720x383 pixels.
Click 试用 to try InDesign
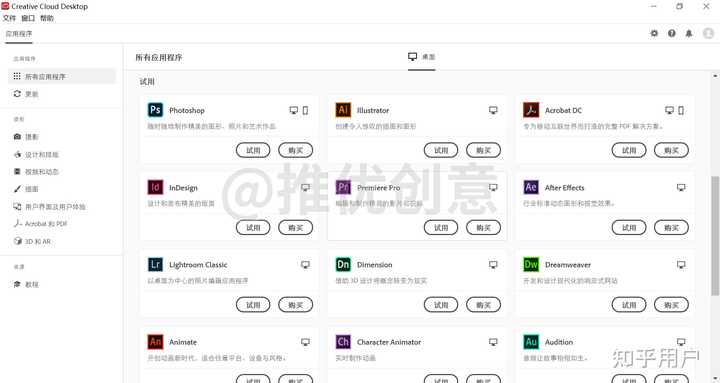[x=253, y=227]
